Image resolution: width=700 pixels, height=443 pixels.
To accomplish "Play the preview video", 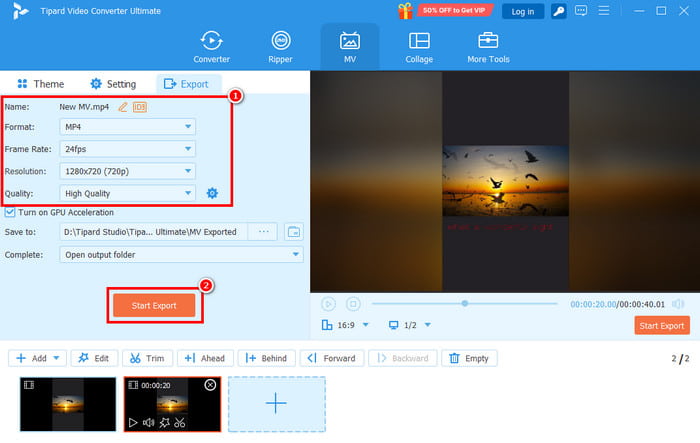I will point(329,303).
